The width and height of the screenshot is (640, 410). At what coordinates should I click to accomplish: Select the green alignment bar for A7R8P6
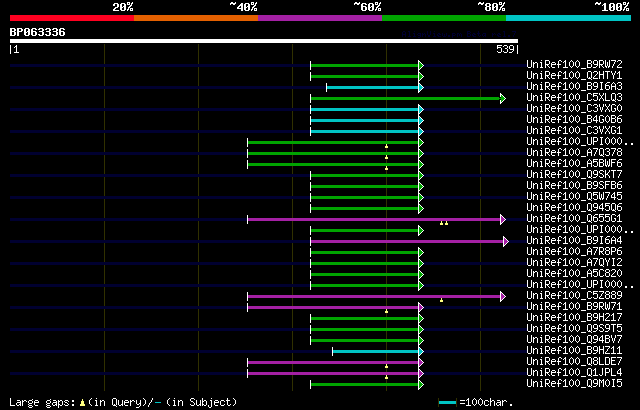coord(364,253)
